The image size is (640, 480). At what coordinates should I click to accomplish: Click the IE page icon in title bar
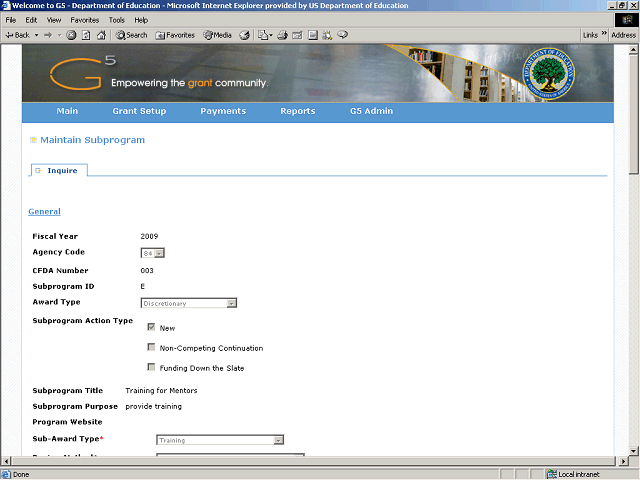6,5
